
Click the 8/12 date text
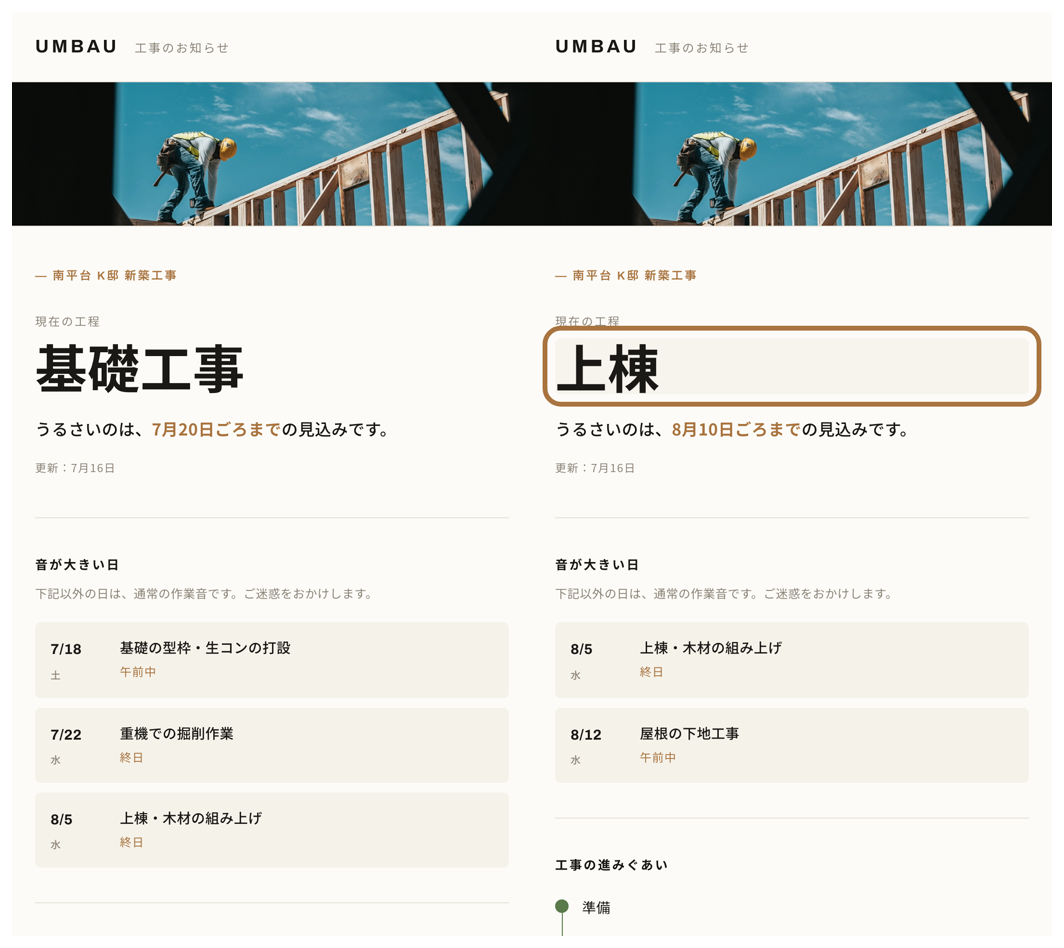point(586,735)
